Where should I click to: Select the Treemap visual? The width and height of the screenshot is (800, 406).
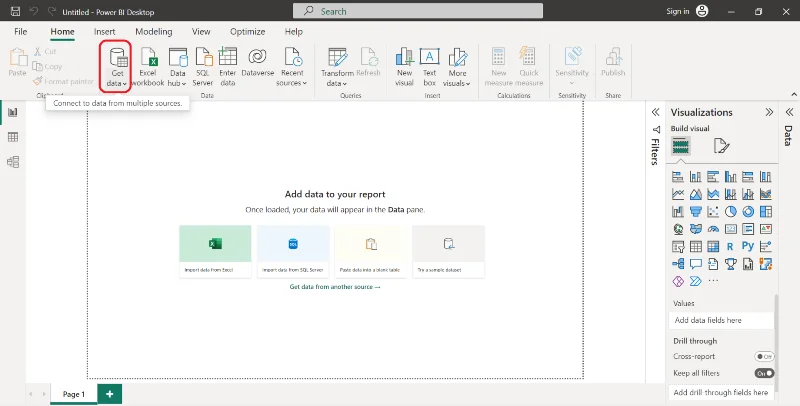tap(766, 212)
